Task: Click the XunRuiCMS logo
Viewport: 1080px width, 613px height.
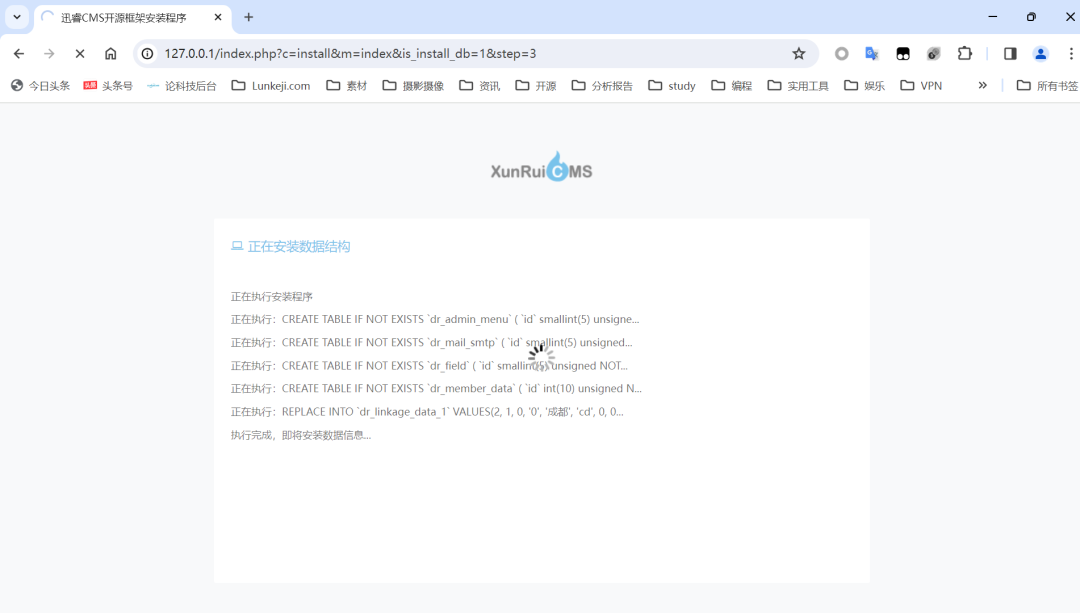Action: click(x=541, y=170)
